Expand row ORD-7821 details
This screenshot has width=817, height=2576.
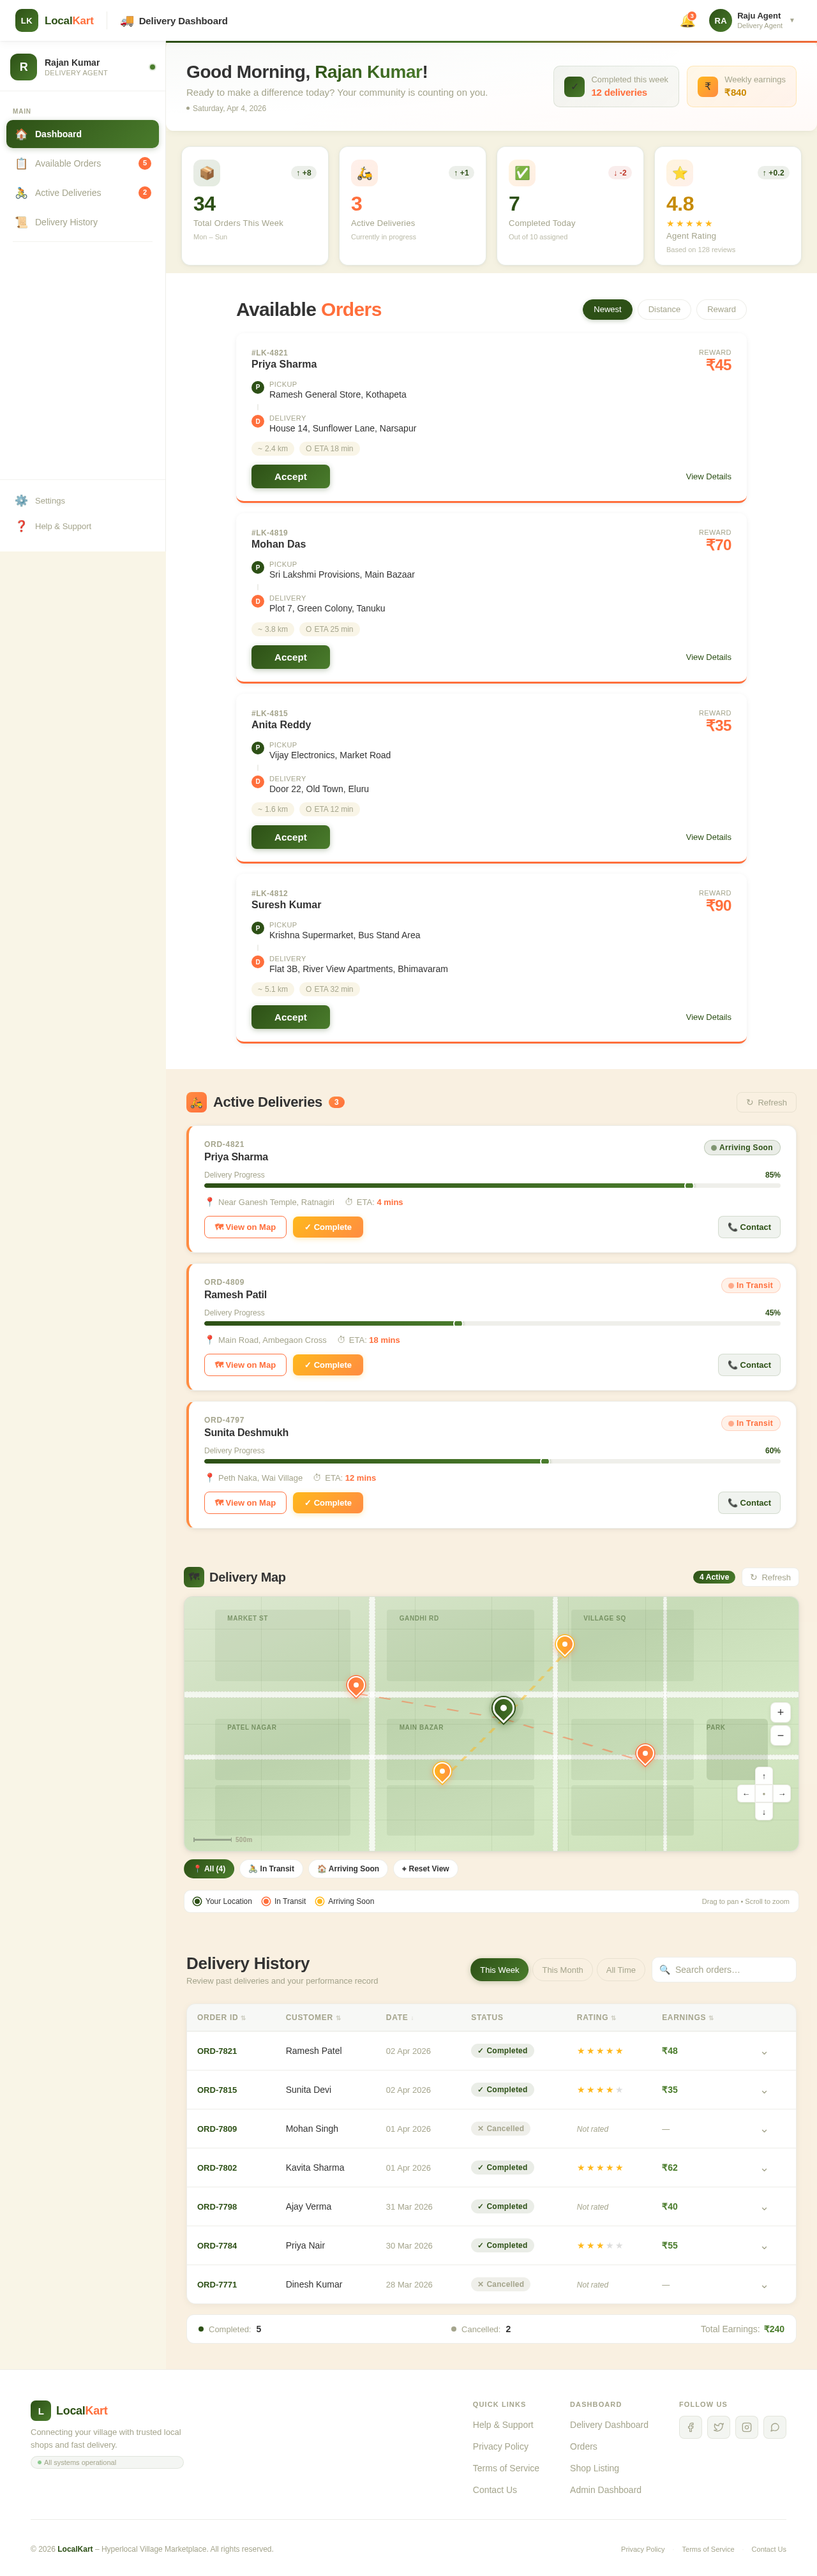click(764, 2052)
